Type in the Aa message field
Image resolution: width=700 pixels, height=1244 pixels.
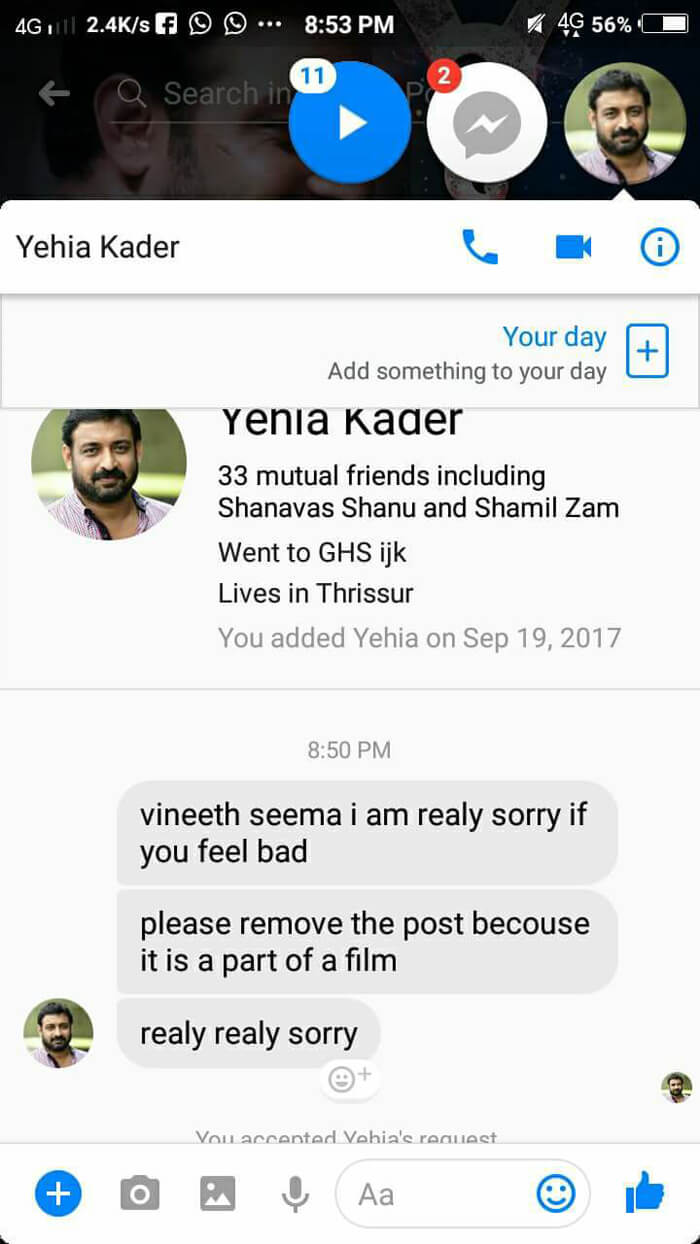coord(440,1193)
